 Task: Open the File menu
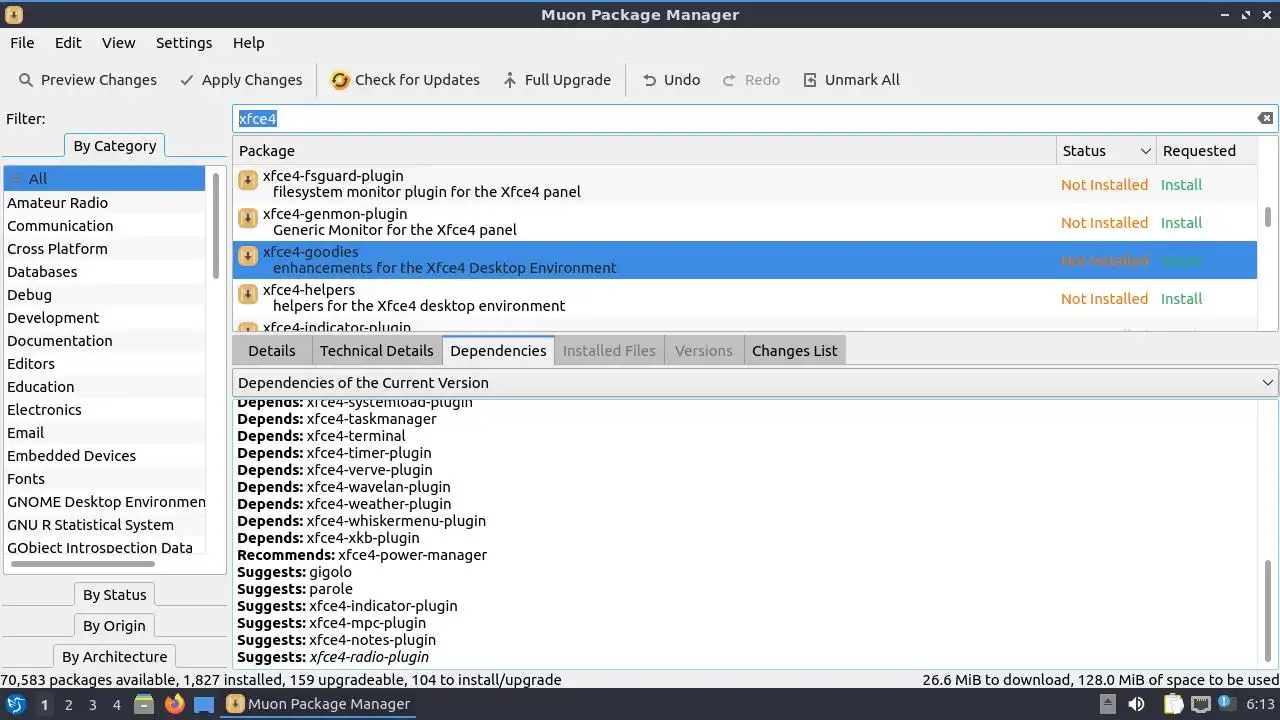pyautogui.click(x=22, y=43)
